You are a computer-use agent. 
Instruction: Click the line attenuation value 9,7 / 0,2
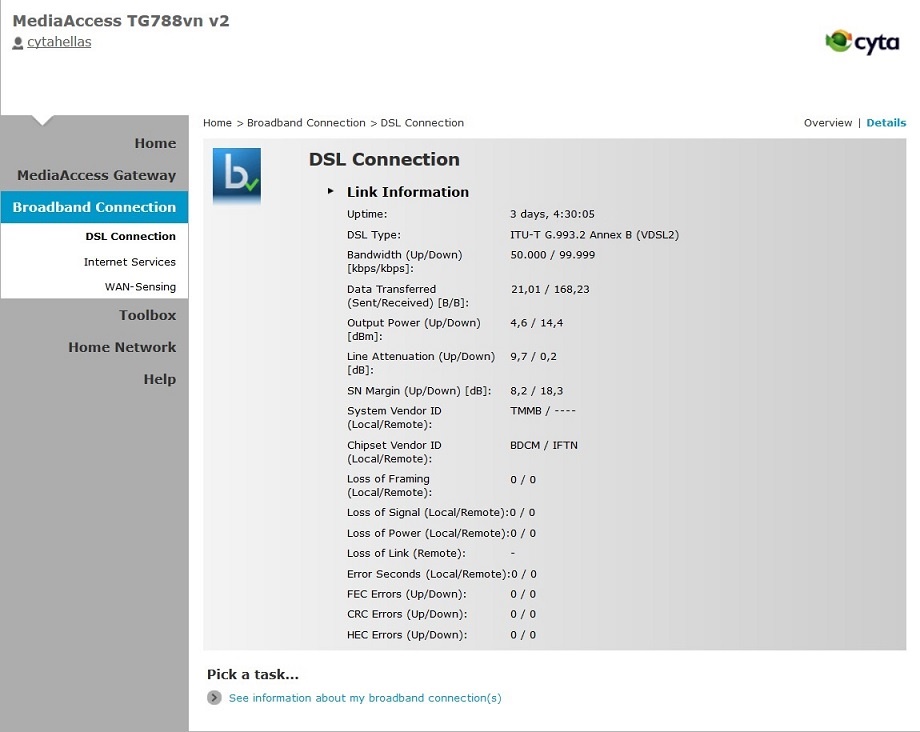point(533,357)
